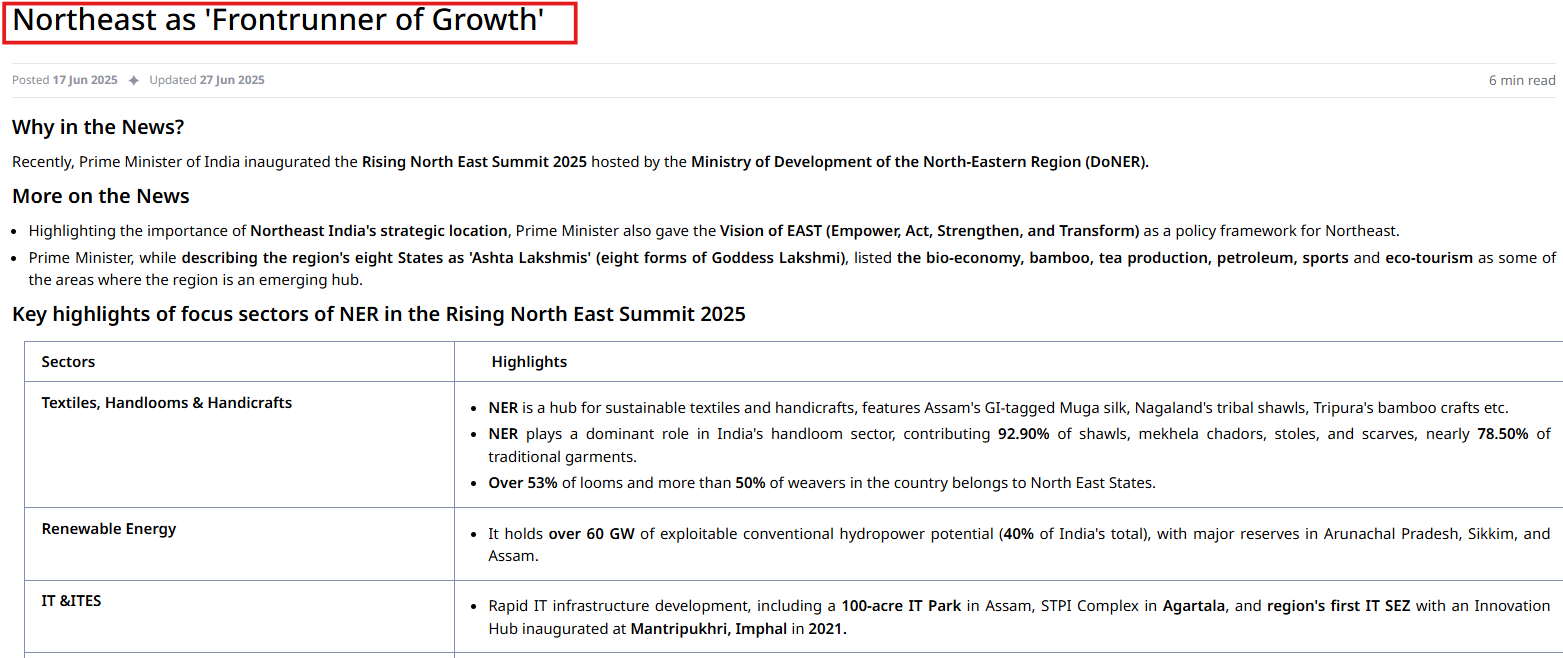Screen dimensions: 1563x658
Task: Click the sparkle icon between the dates
Action: tap(134, 81)
